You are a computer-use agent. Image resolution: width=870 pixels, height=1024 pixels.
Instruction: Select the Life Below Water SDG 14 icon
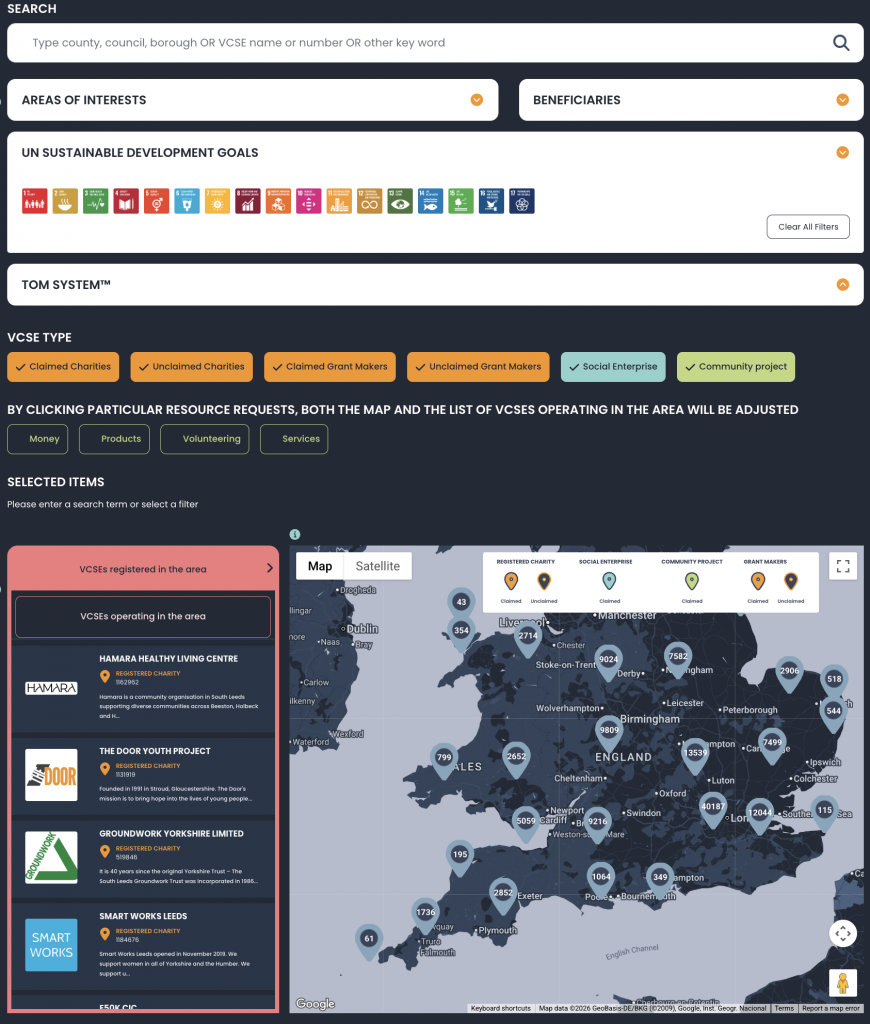[x=430, y=201]
